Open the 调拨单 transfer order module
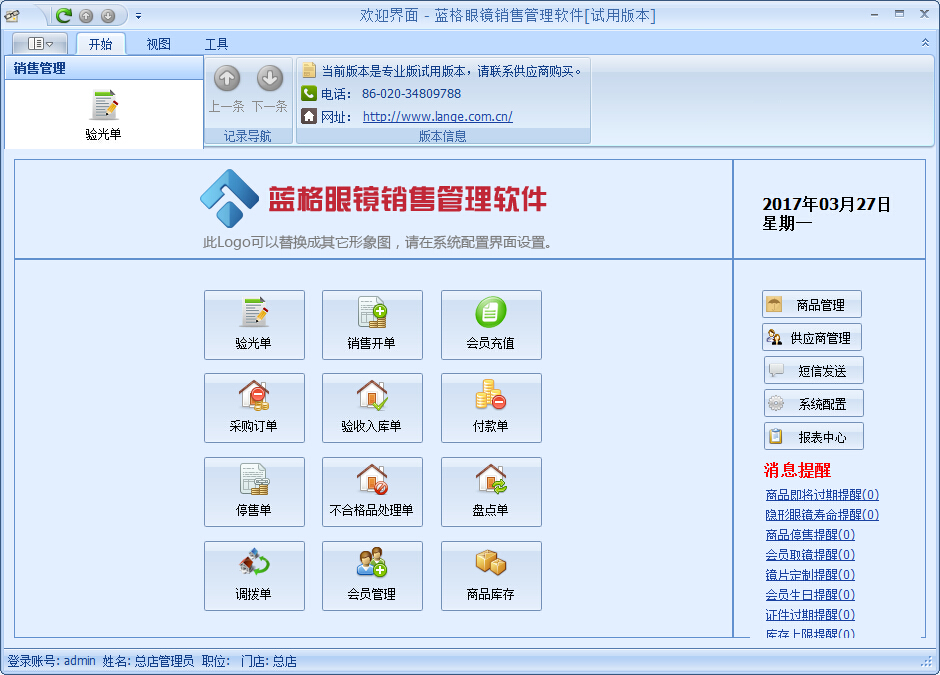Image resolution: width=940 pixels, height=675 pixels. coord(254,576)
